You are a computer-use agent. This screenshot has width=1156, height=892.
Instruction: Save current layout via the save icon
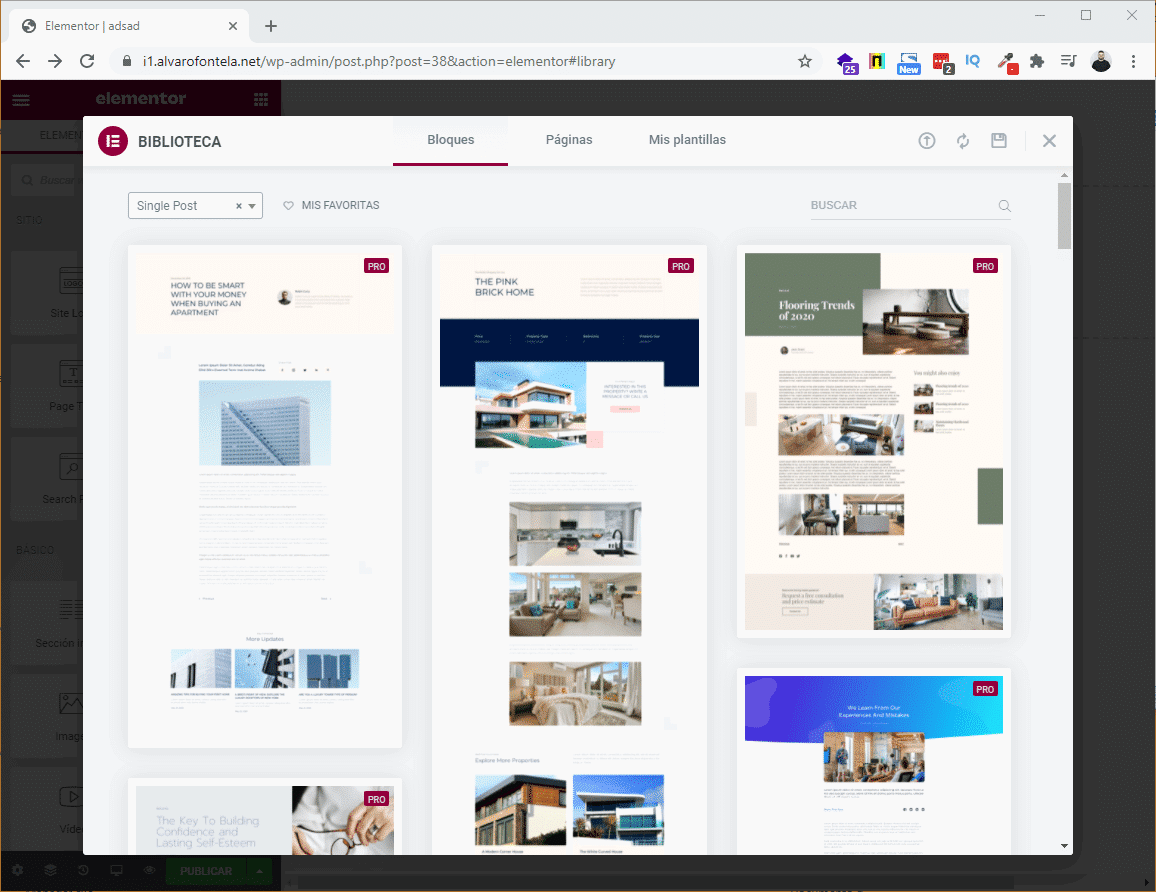999,141
